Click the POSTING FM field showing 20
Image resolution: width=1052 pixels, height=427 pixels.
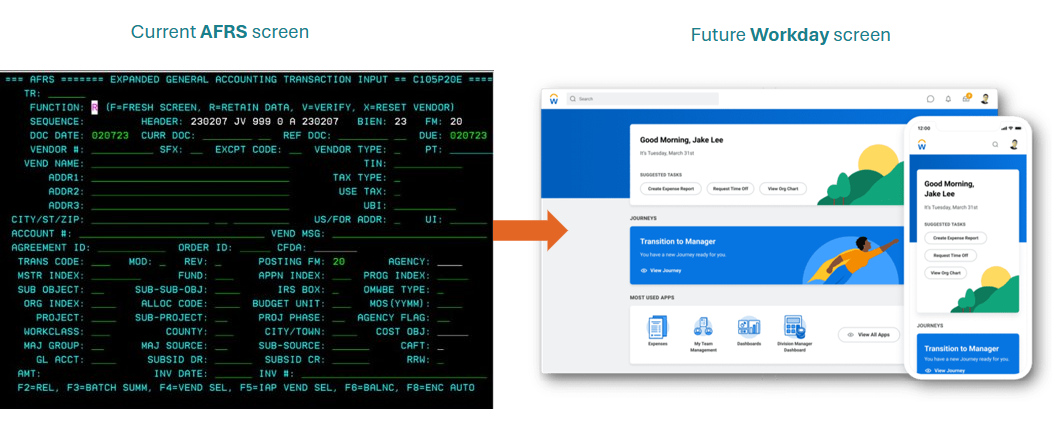tap(339, 261)
